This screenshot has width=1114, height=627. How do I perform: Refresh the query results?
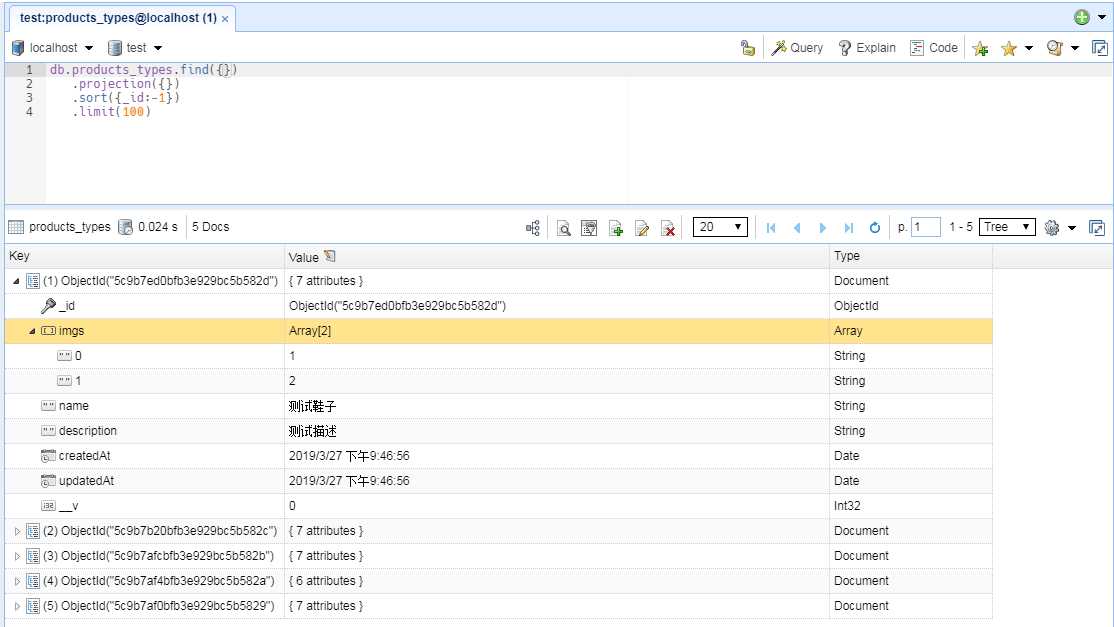[875, 228]
